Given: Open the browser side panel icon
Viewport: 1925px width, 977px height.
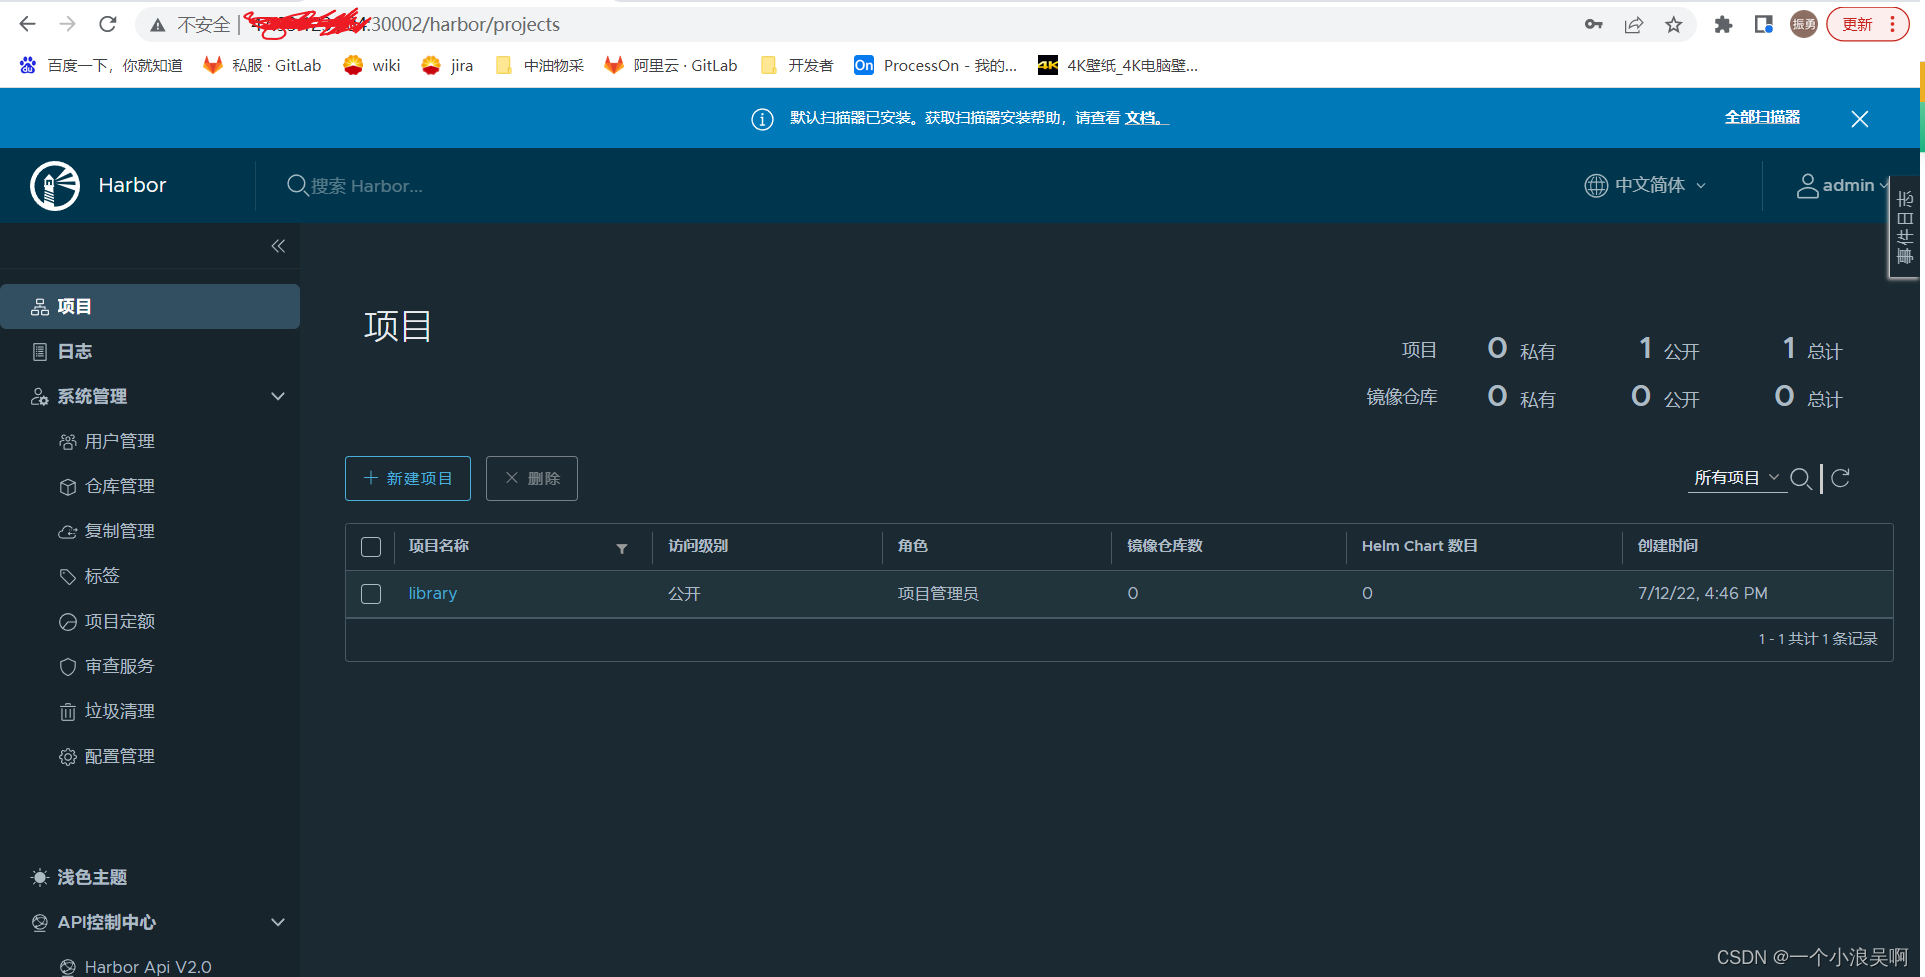Looking at the screenshot, I should tap(1764, 24).
